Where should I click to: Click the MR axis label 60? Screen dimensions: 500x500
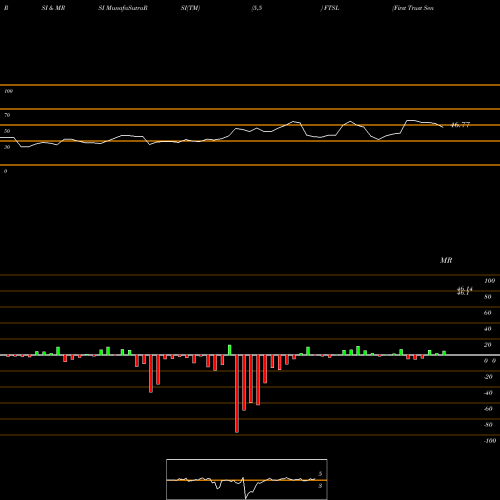tap(488, 313)
